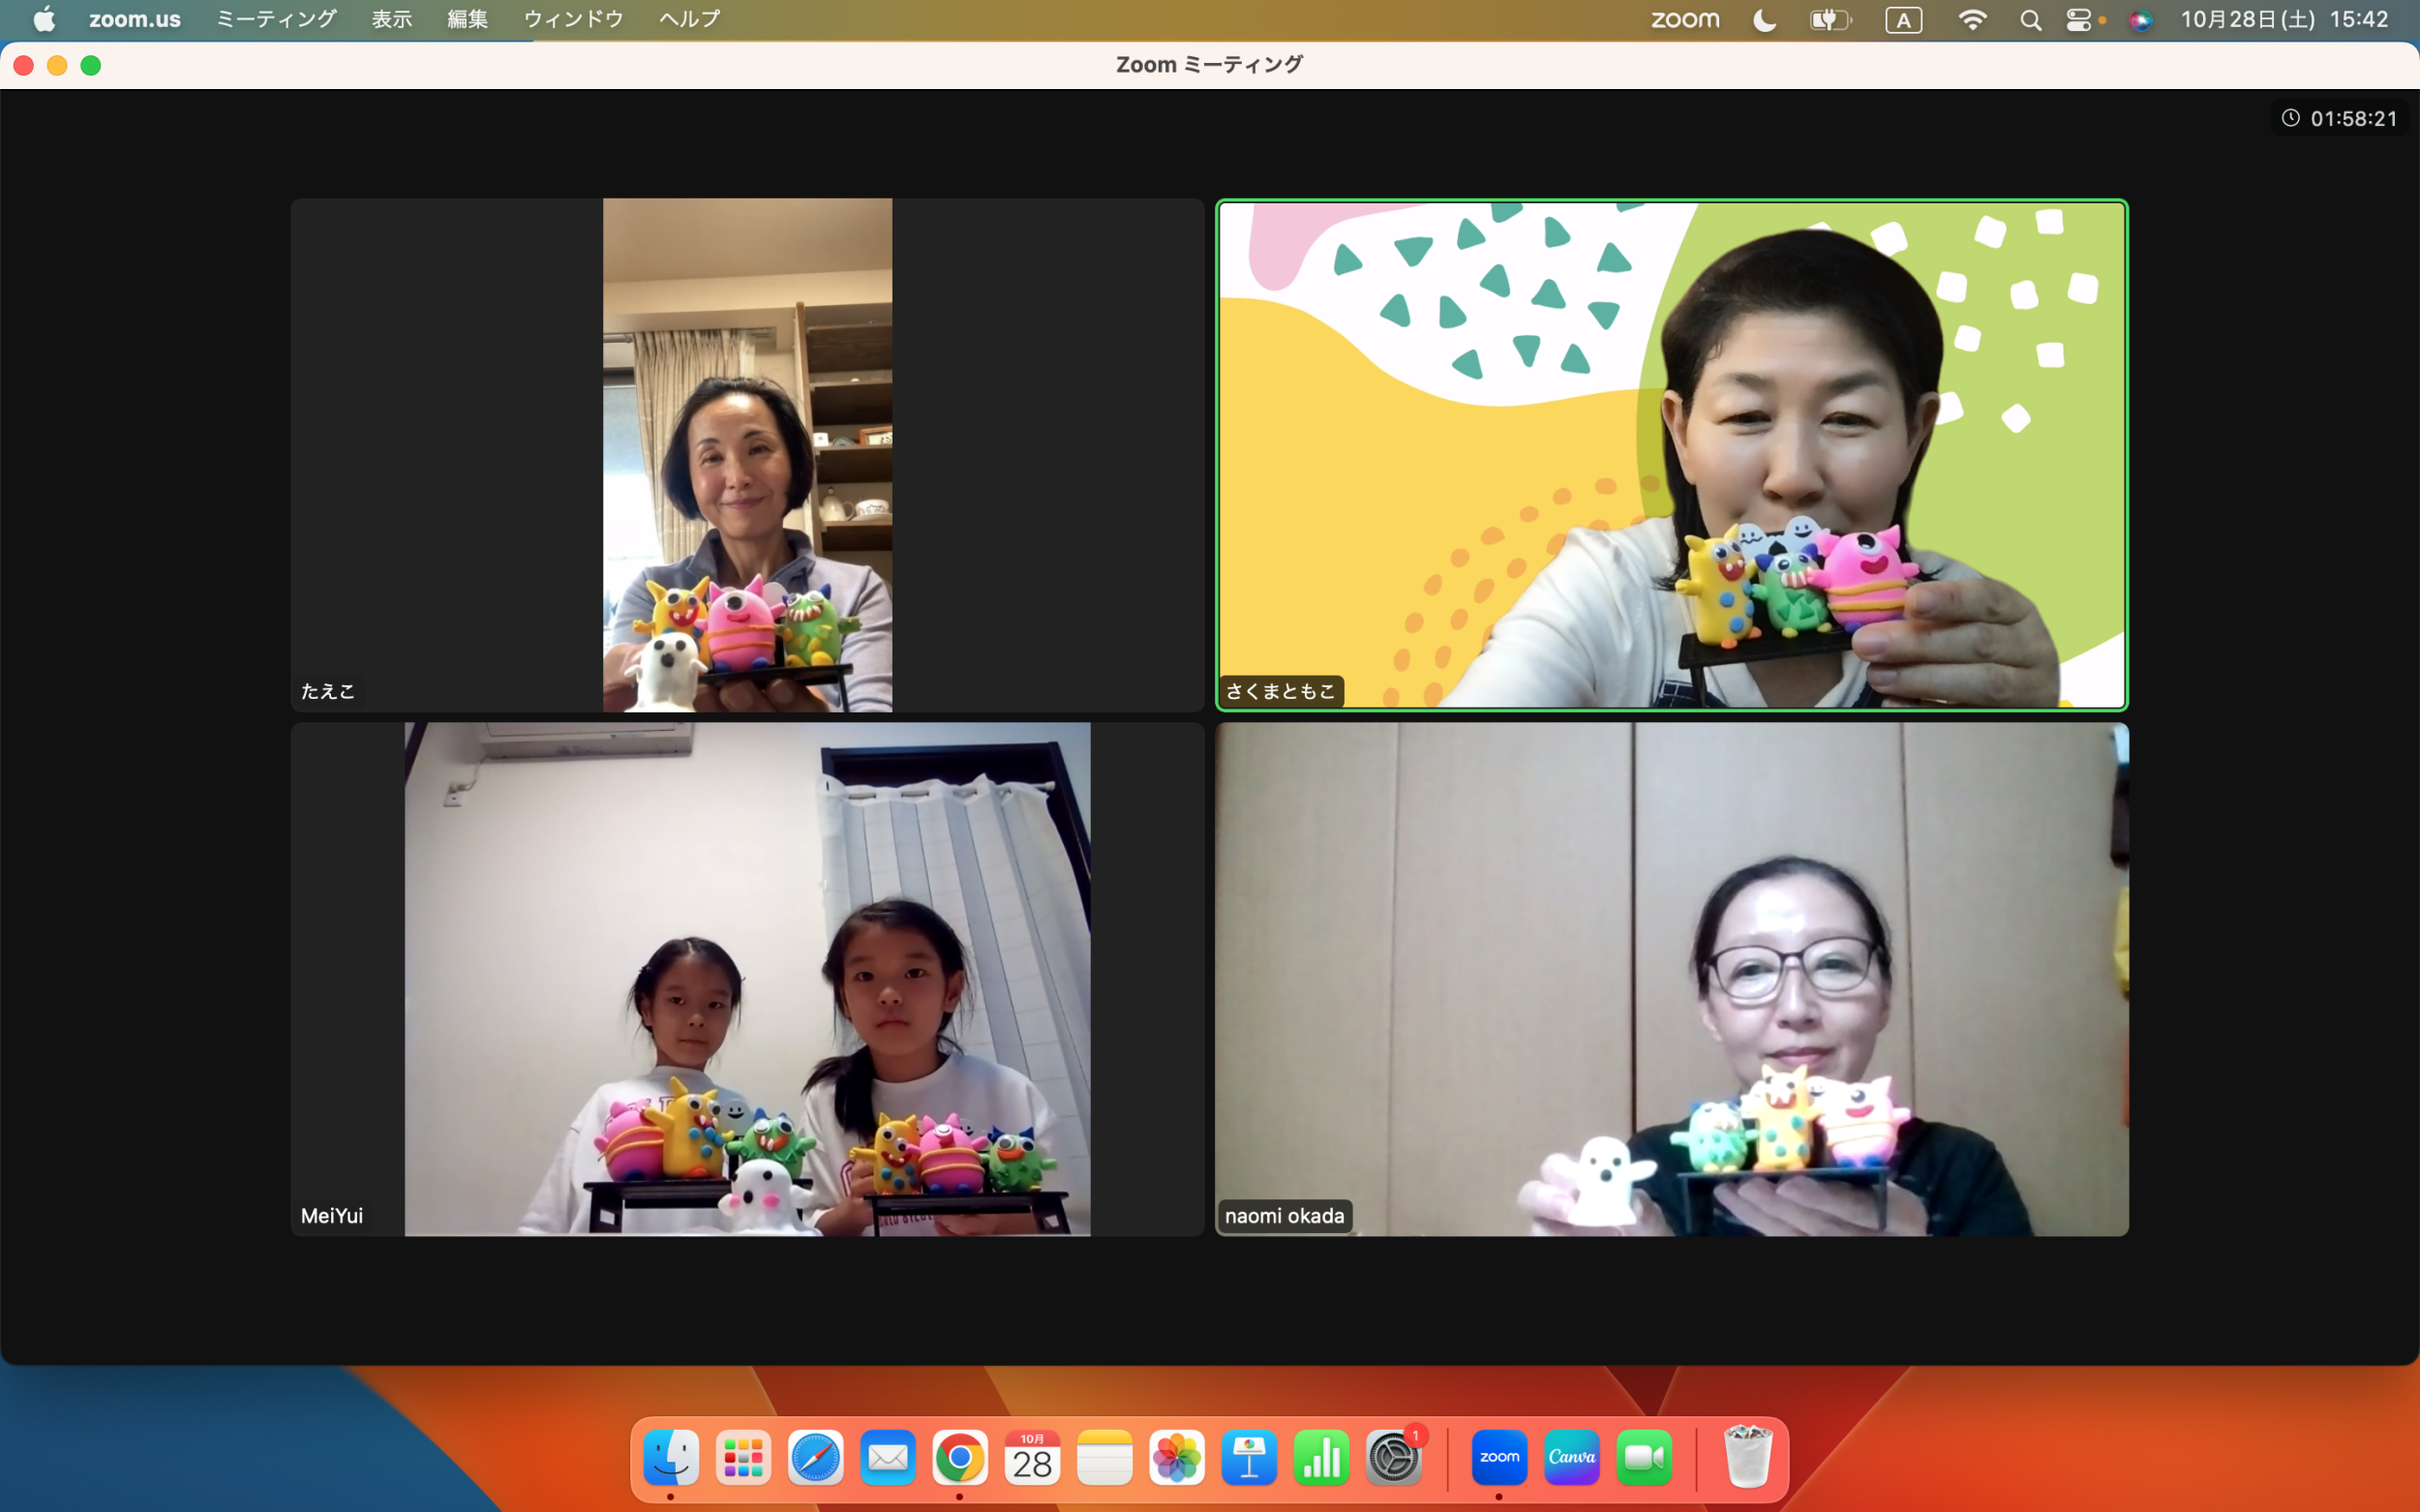The width and height of the screenshot is (2420, 1512).
Task: Open Keynote from the Dock
Action: (1249, 1458)
